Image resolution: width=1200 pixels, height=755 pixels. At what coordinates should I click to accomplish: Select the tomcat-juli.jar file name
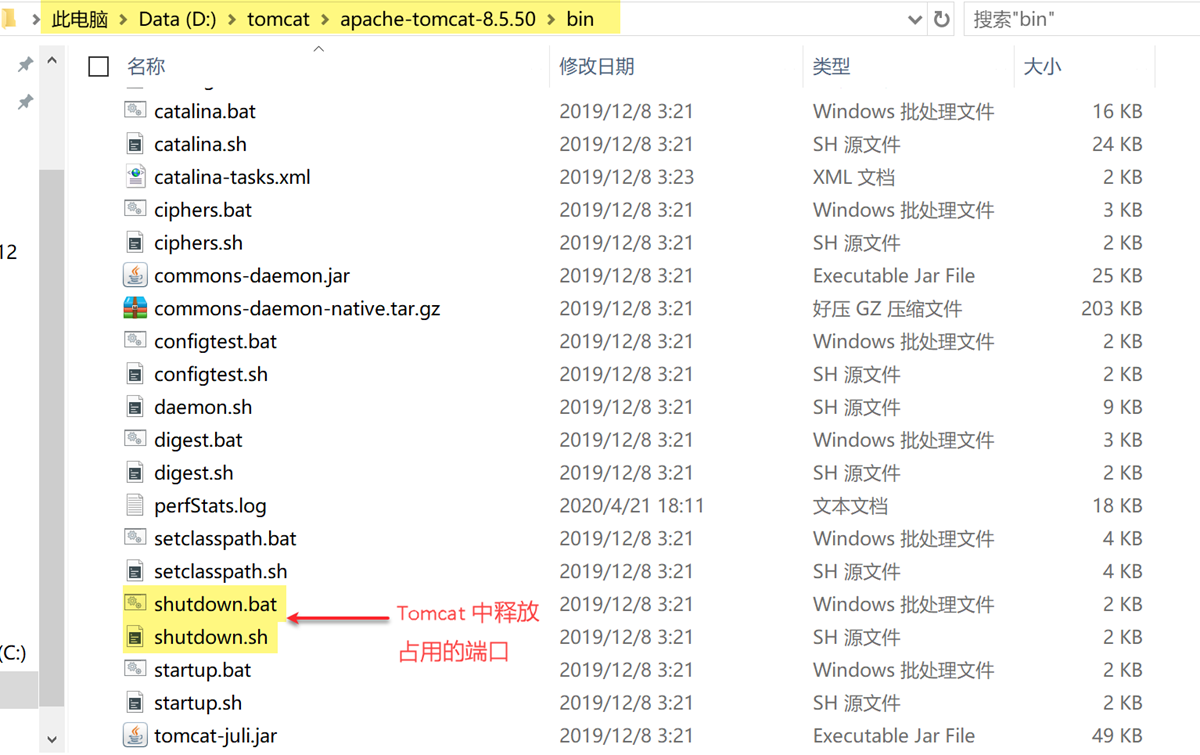(216, 736)
